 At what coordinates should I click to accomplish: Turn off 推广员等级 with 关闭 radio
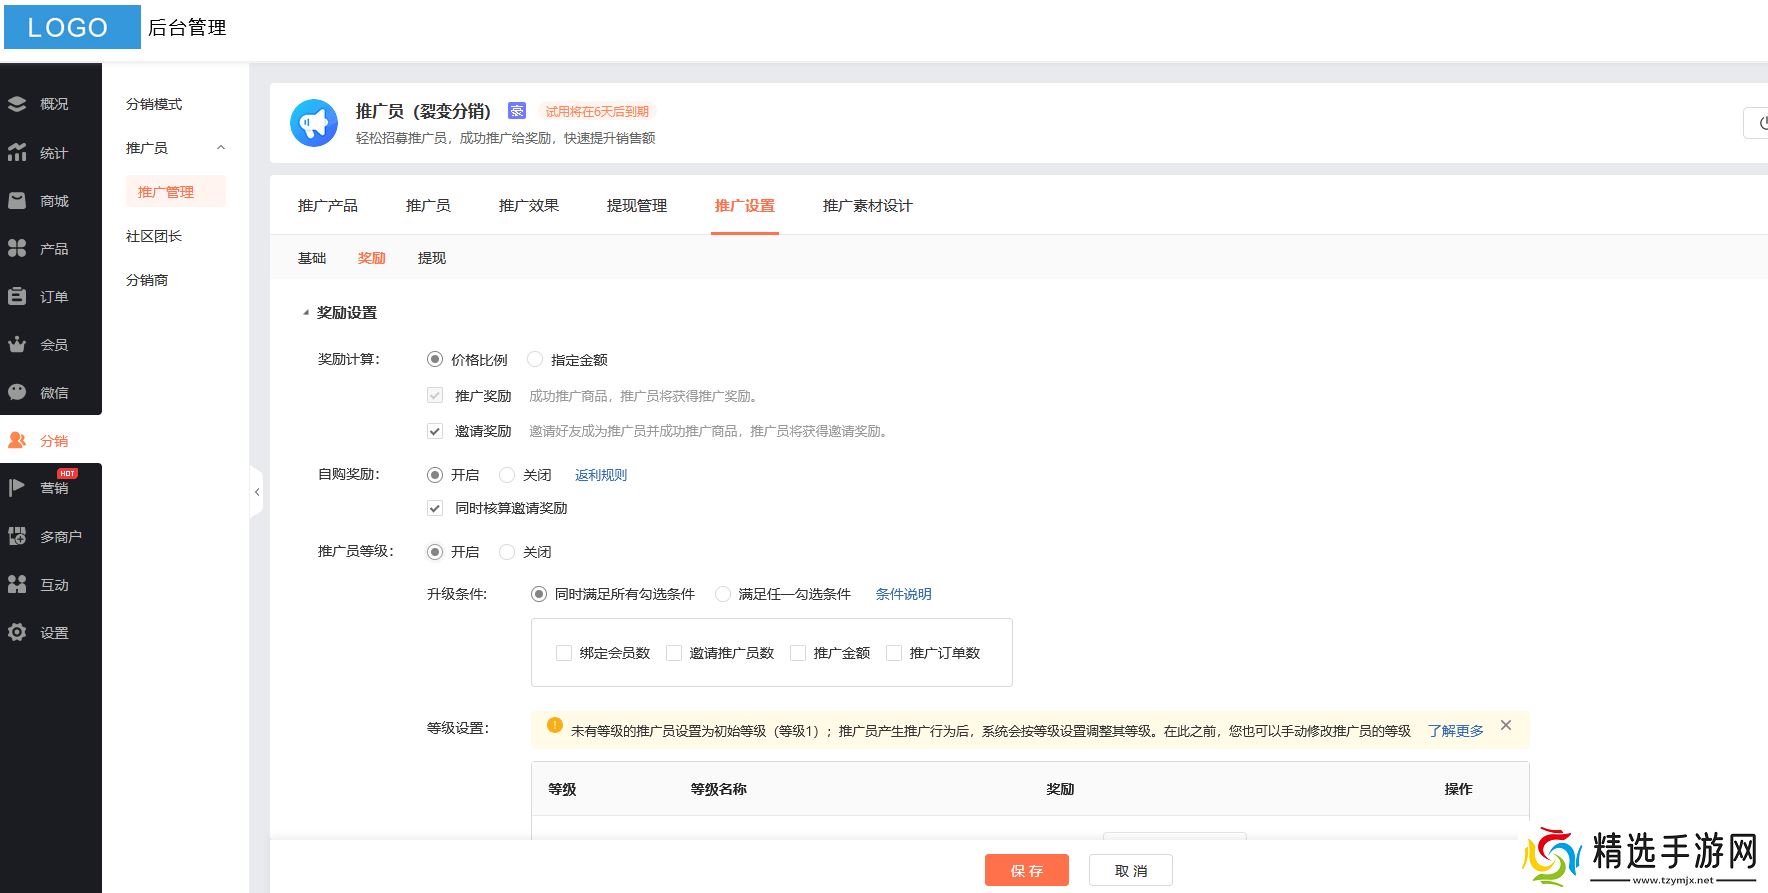(507, 552)
